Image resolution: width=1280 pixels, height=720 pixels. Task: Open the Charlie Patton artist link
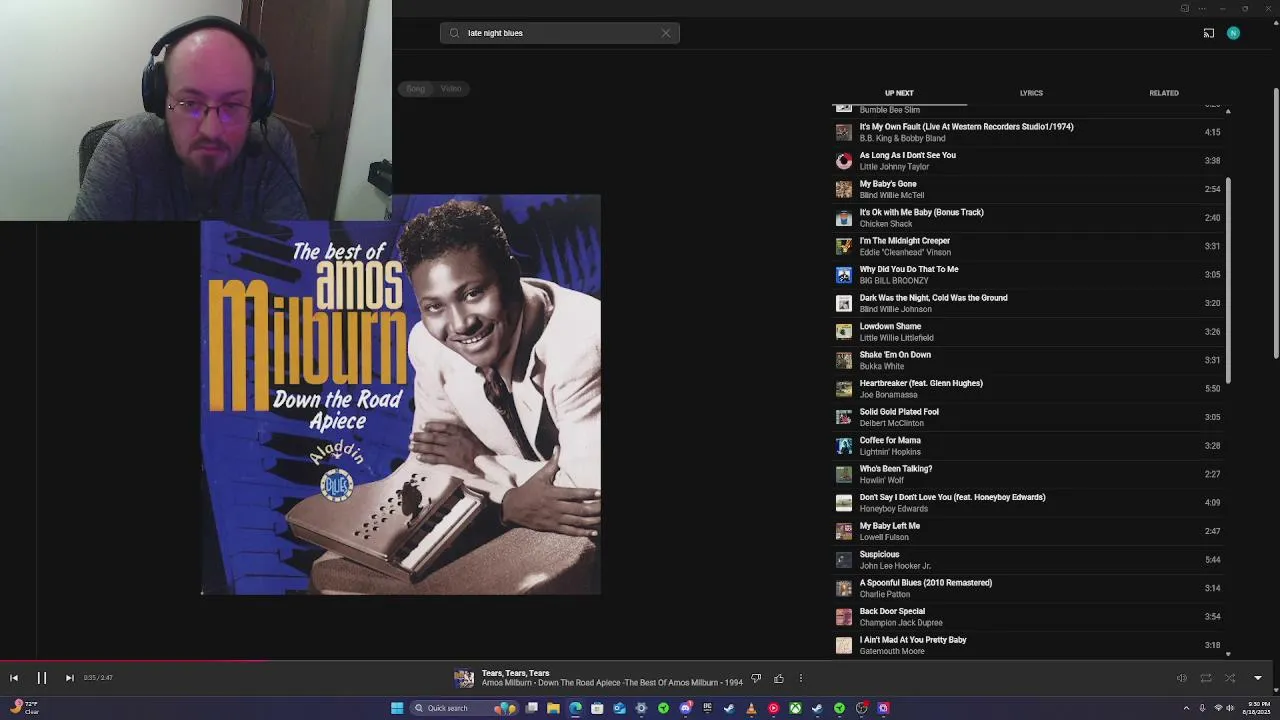pos(885,594)
